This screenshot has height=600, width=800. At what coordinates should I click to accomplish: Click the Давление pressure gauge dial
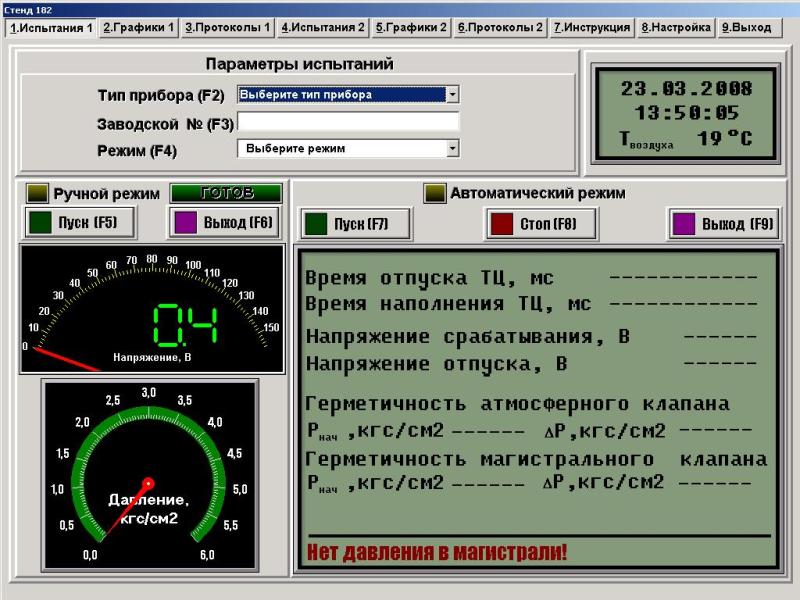pos(149,476)
